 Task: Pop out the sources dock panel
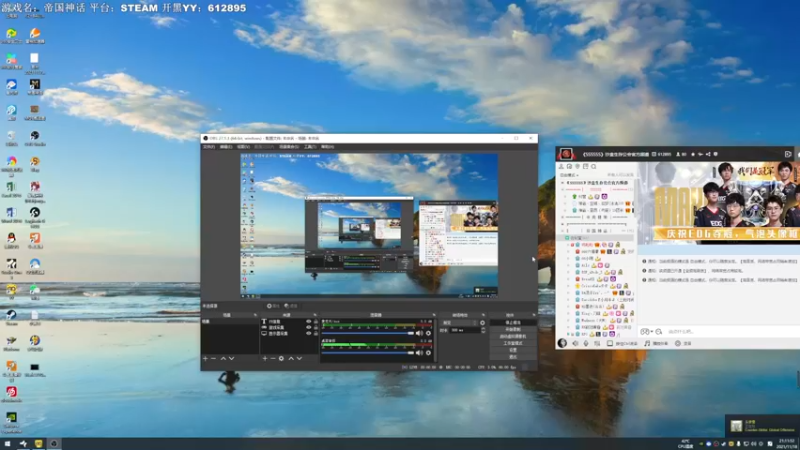tap(315, 315)
